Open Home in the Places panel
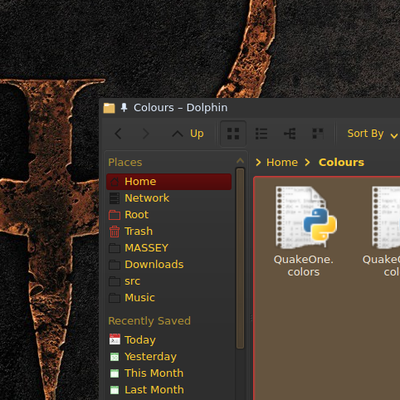 point(169,182)
